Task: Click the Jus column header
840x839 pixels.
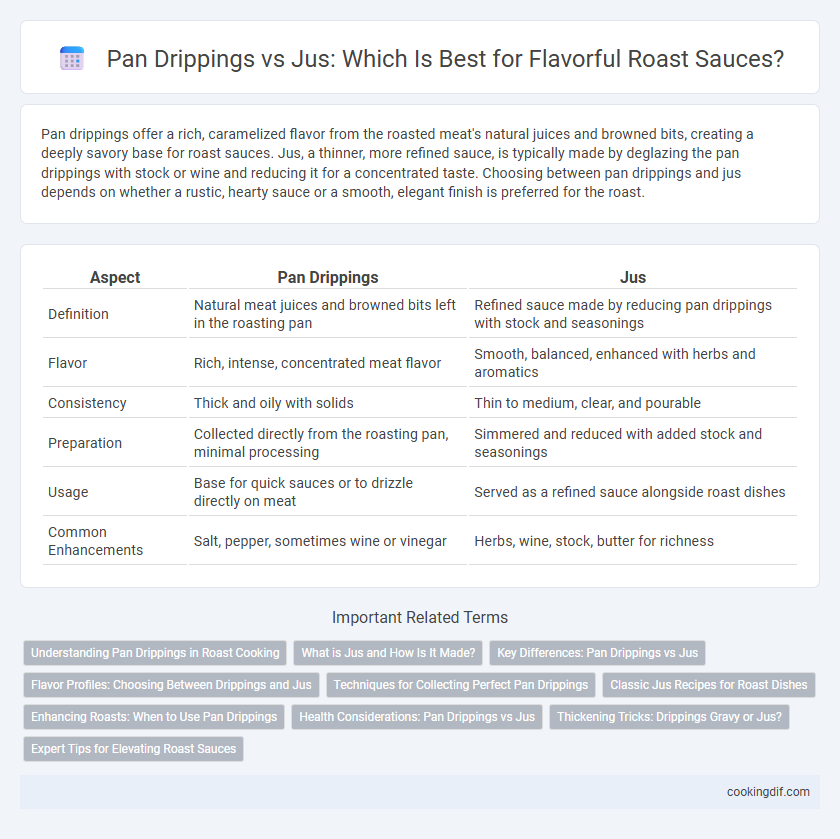Action: point(633,277)
